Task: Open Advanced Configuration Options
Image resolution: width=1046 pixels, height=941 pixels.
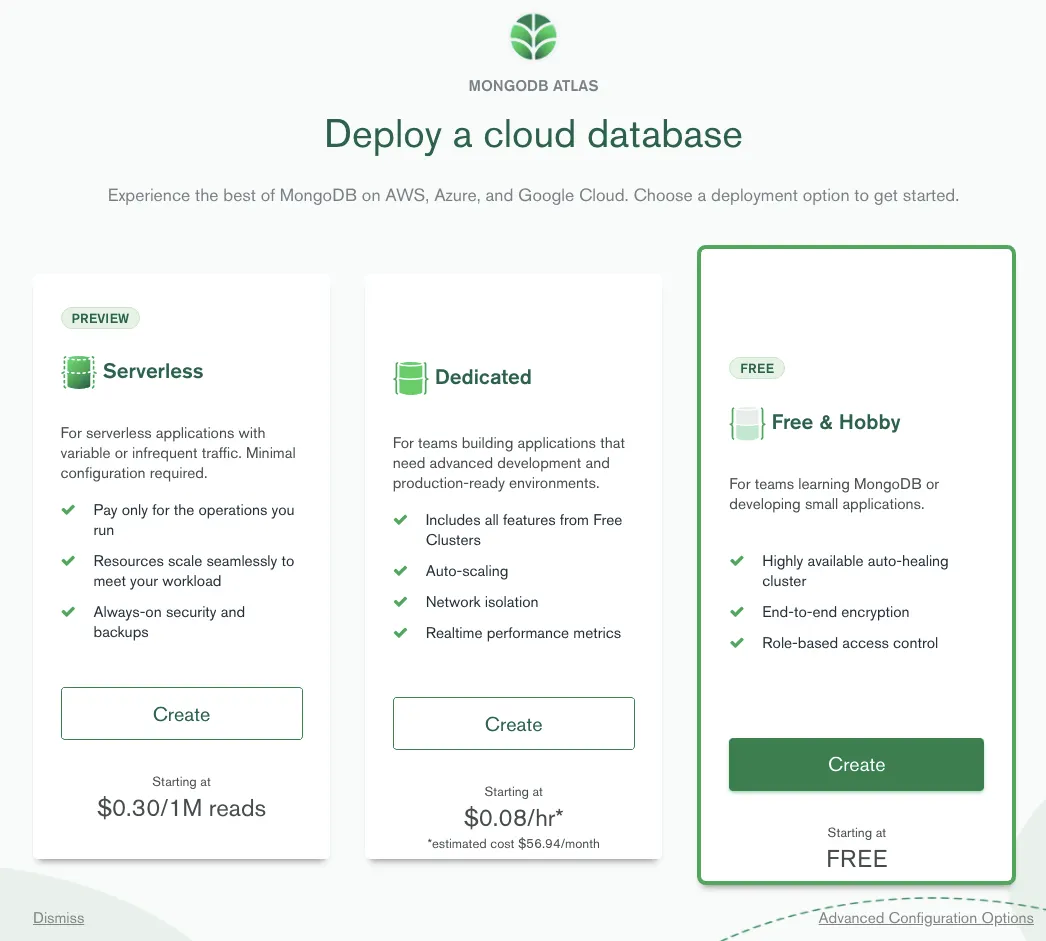Action: point(926,918)
